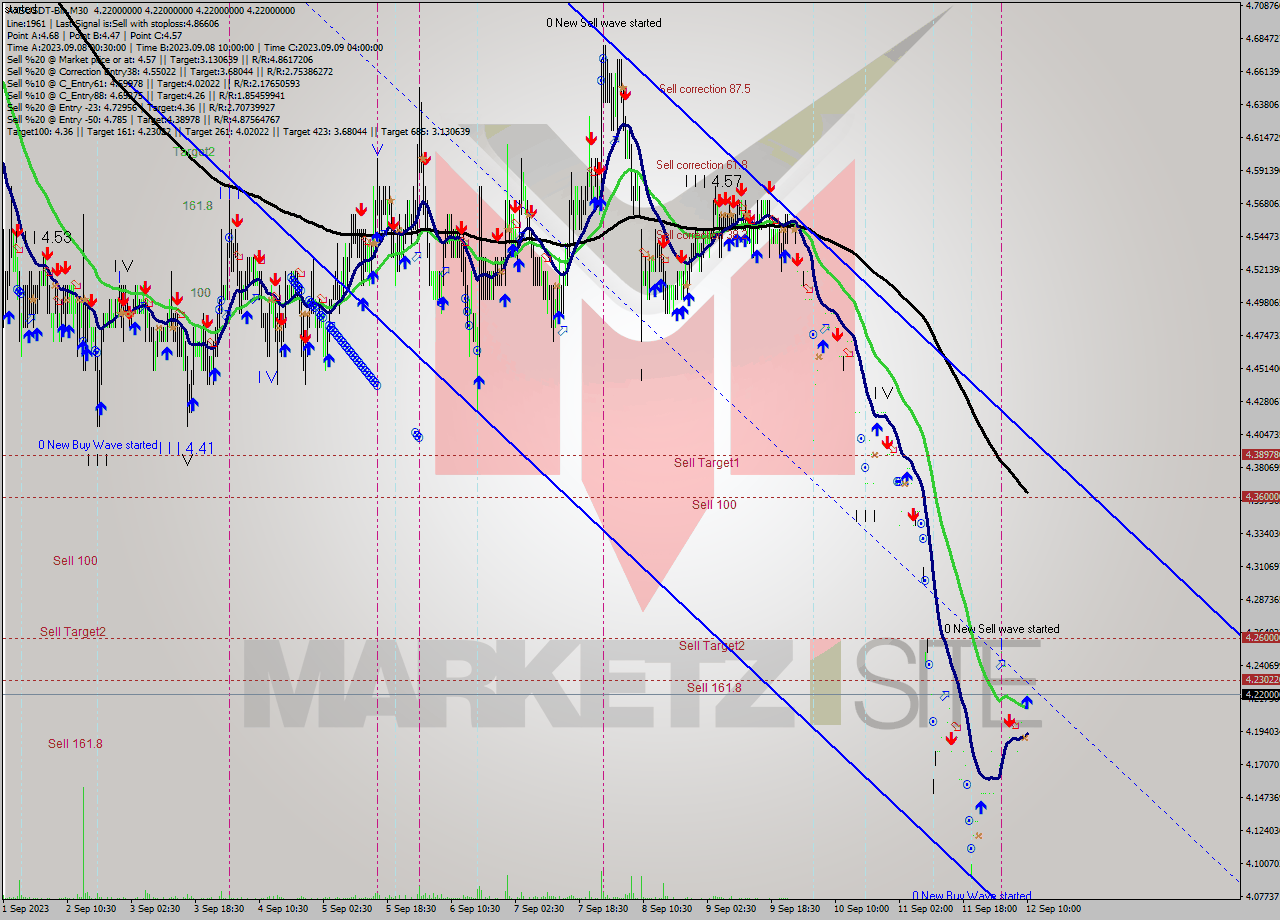Screen dimensions: 1280x920
Task: Click the red 4.36000 price tag
Action: [1259, 496]
